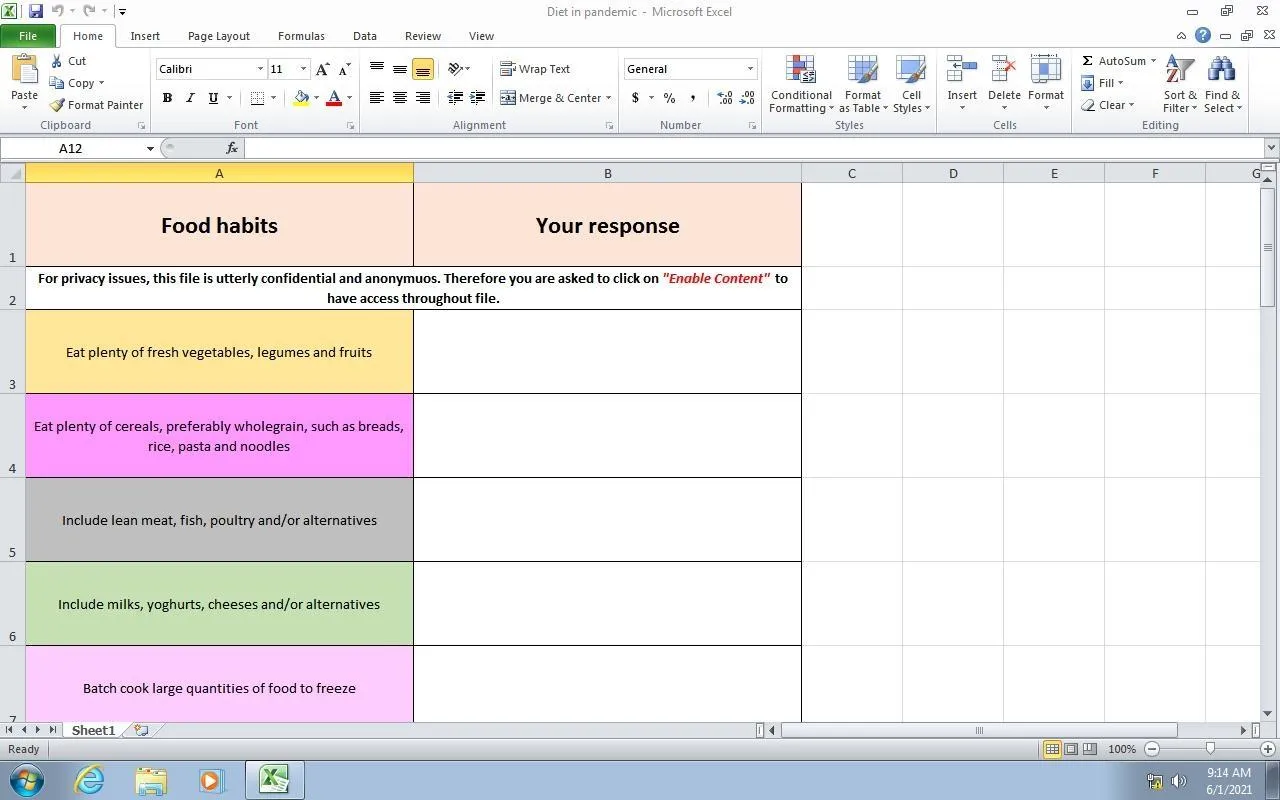Click Increase Font Size icon
This screenshot has height=800, width=1280.
322,69
